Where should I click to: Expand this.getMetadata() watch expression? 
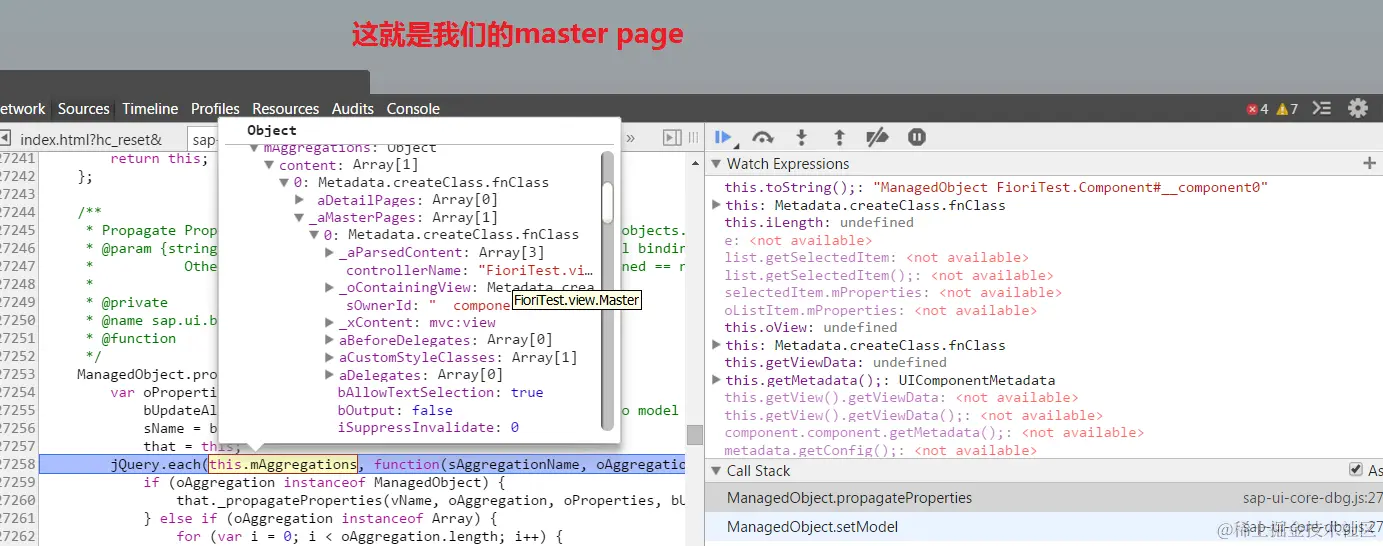716,380
